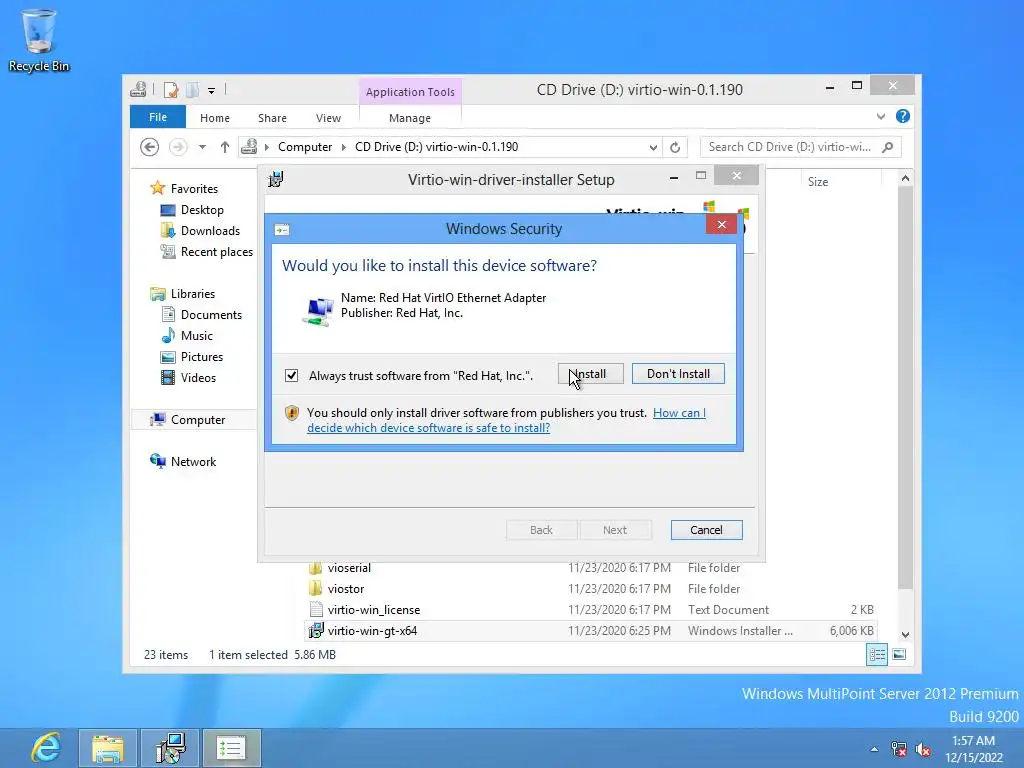Viewport: 1024px width, 768px height.
Task: Show hidden system tray icons arrow
Action: (874, 749)
